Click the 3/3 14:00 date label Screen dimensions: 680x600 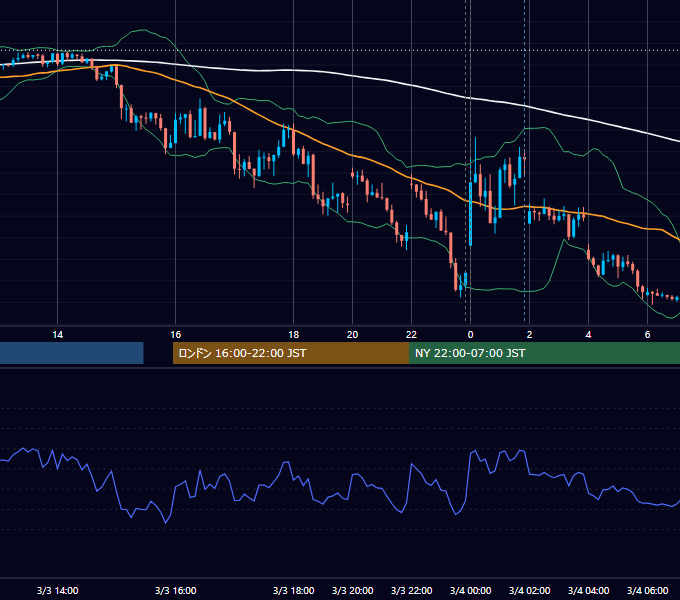(x=58, y=590)
